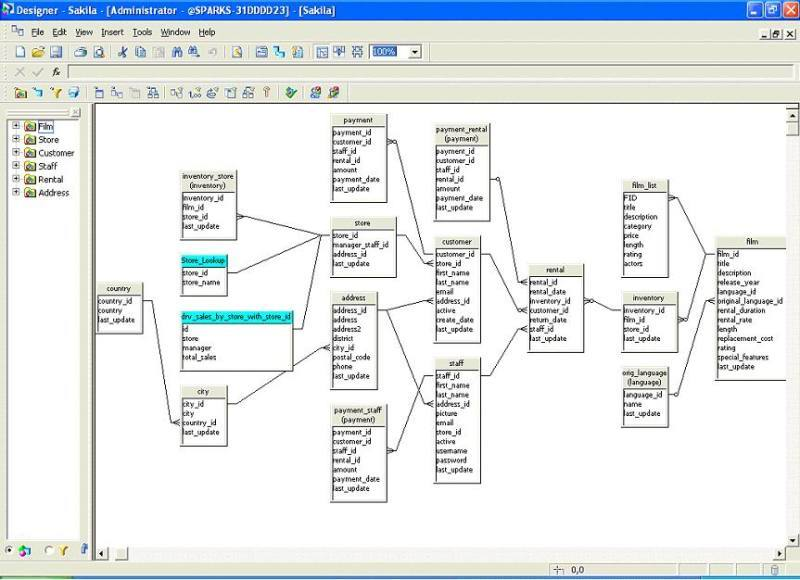Select the filter view radio button
The image size is (800, 580).
tap(48, 550)
